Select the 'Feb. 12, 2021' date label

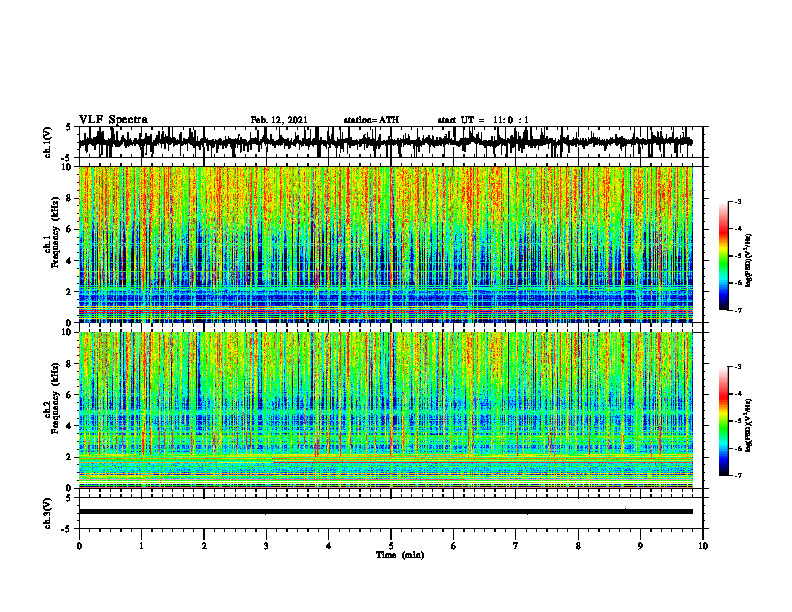[x=279, y=120]
